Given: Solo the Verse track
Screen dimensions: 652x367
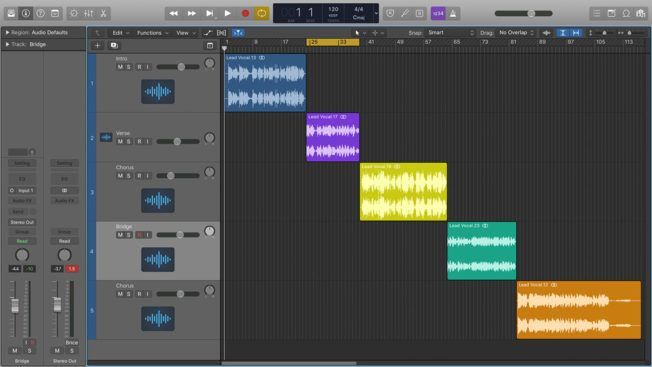Looking at the screenshot, I should click(x=128, y=142).
